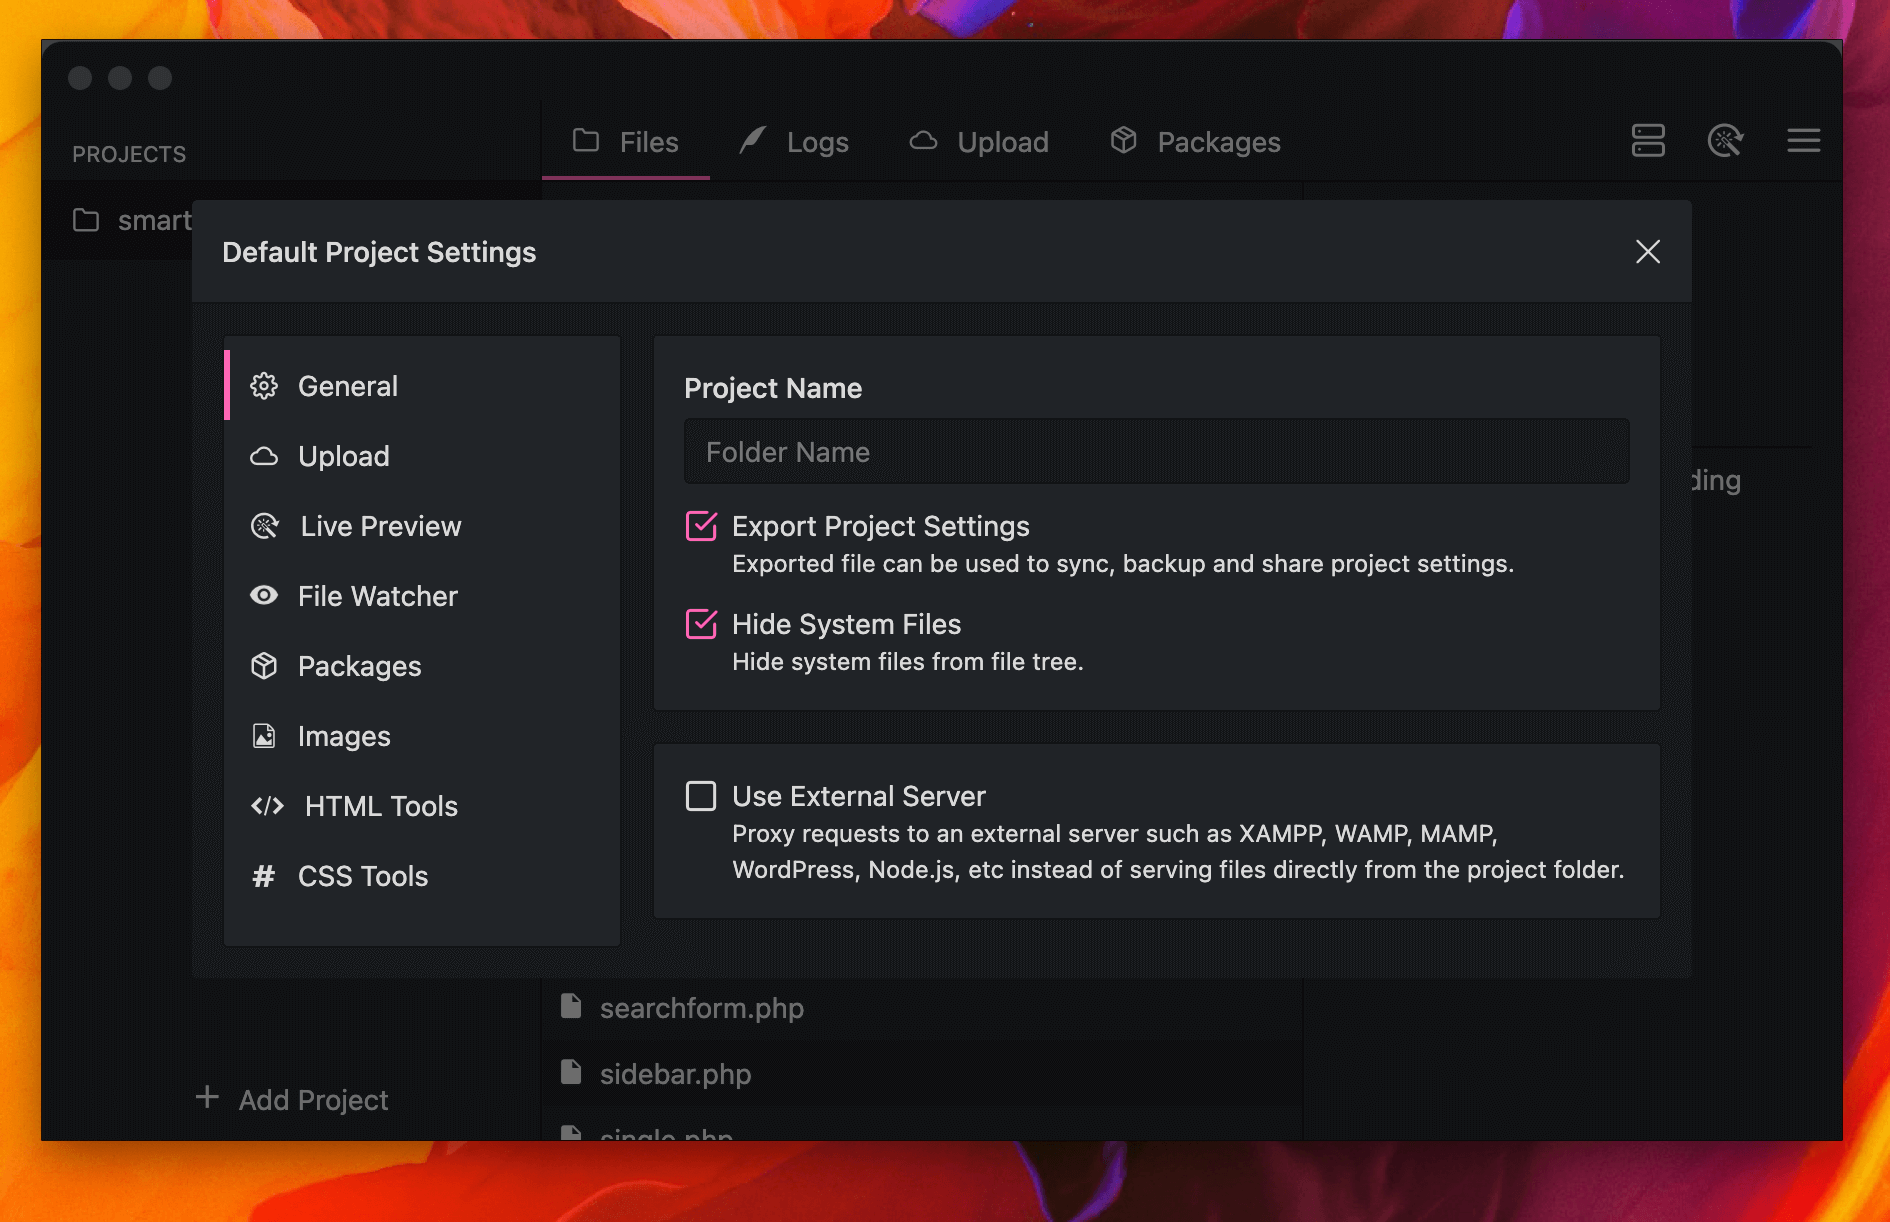Uncheck Hide System Files option
1890x1222 pixels.
pyautogui.click(x=701, y=624)
